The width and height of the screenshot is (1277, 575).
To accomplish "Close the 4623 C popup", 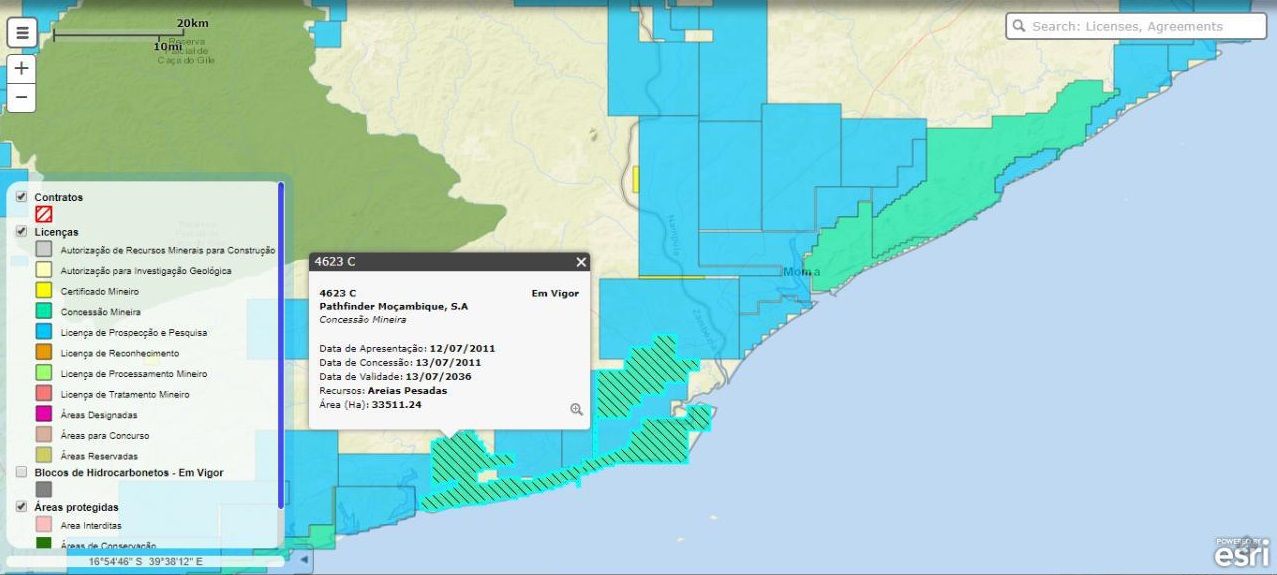I will (x=581, y=262).
